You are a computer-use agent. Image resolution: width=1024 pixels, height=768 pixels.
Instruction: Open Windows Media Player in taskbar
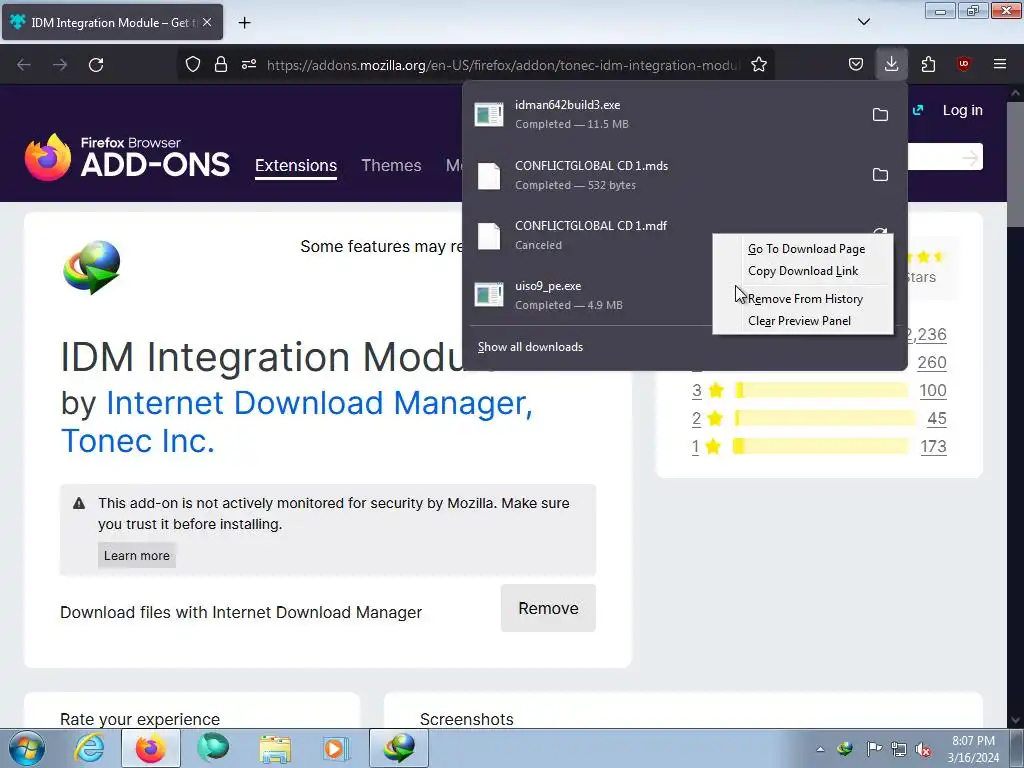coord(336,748)
